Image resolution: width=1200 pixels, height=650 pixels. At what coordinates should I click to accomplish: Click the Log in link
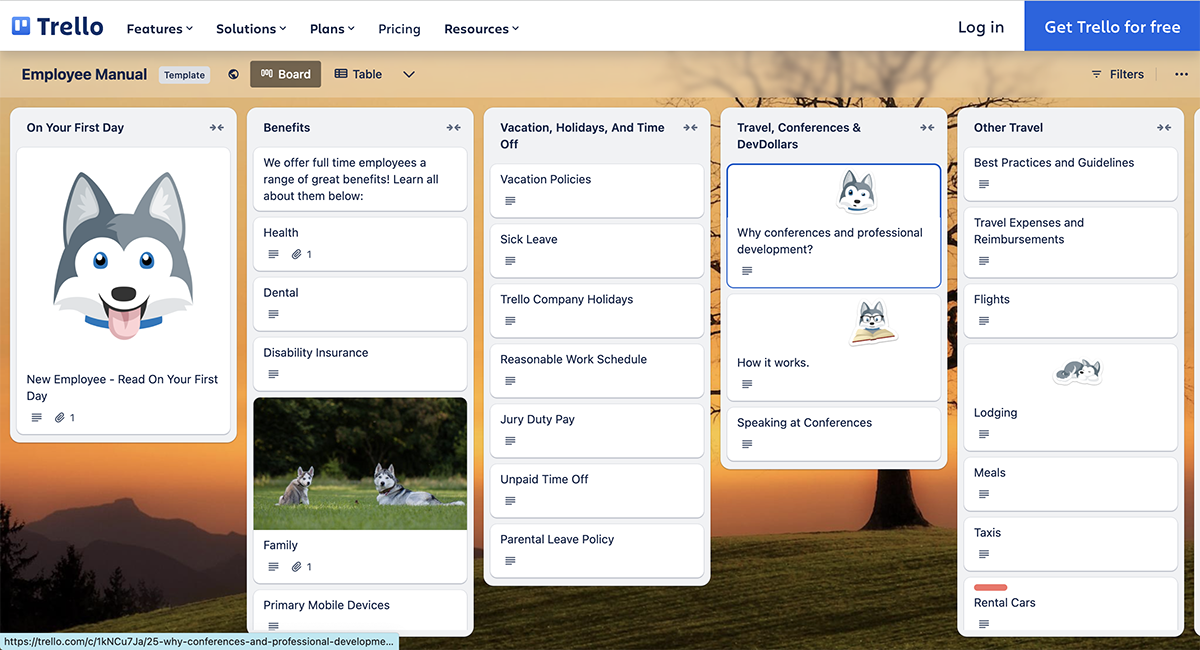(x=980, y=27)
